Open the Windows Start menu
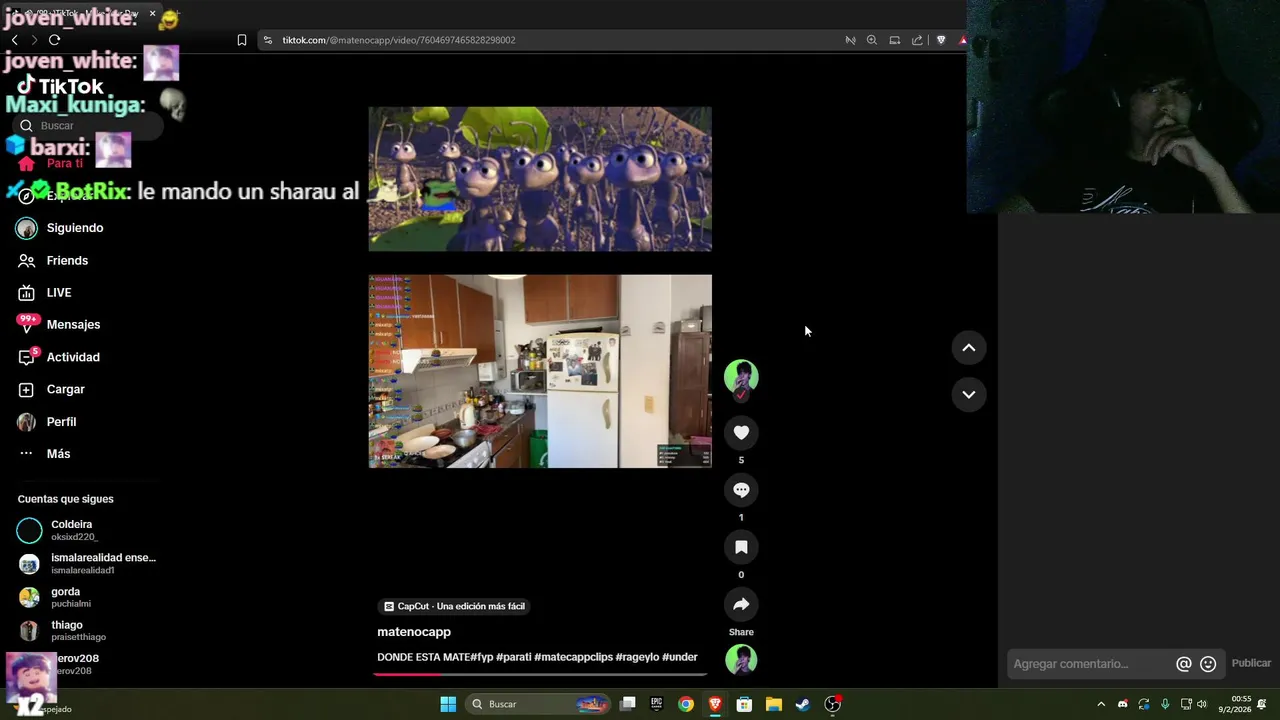1280x720 pixels. 448,704
